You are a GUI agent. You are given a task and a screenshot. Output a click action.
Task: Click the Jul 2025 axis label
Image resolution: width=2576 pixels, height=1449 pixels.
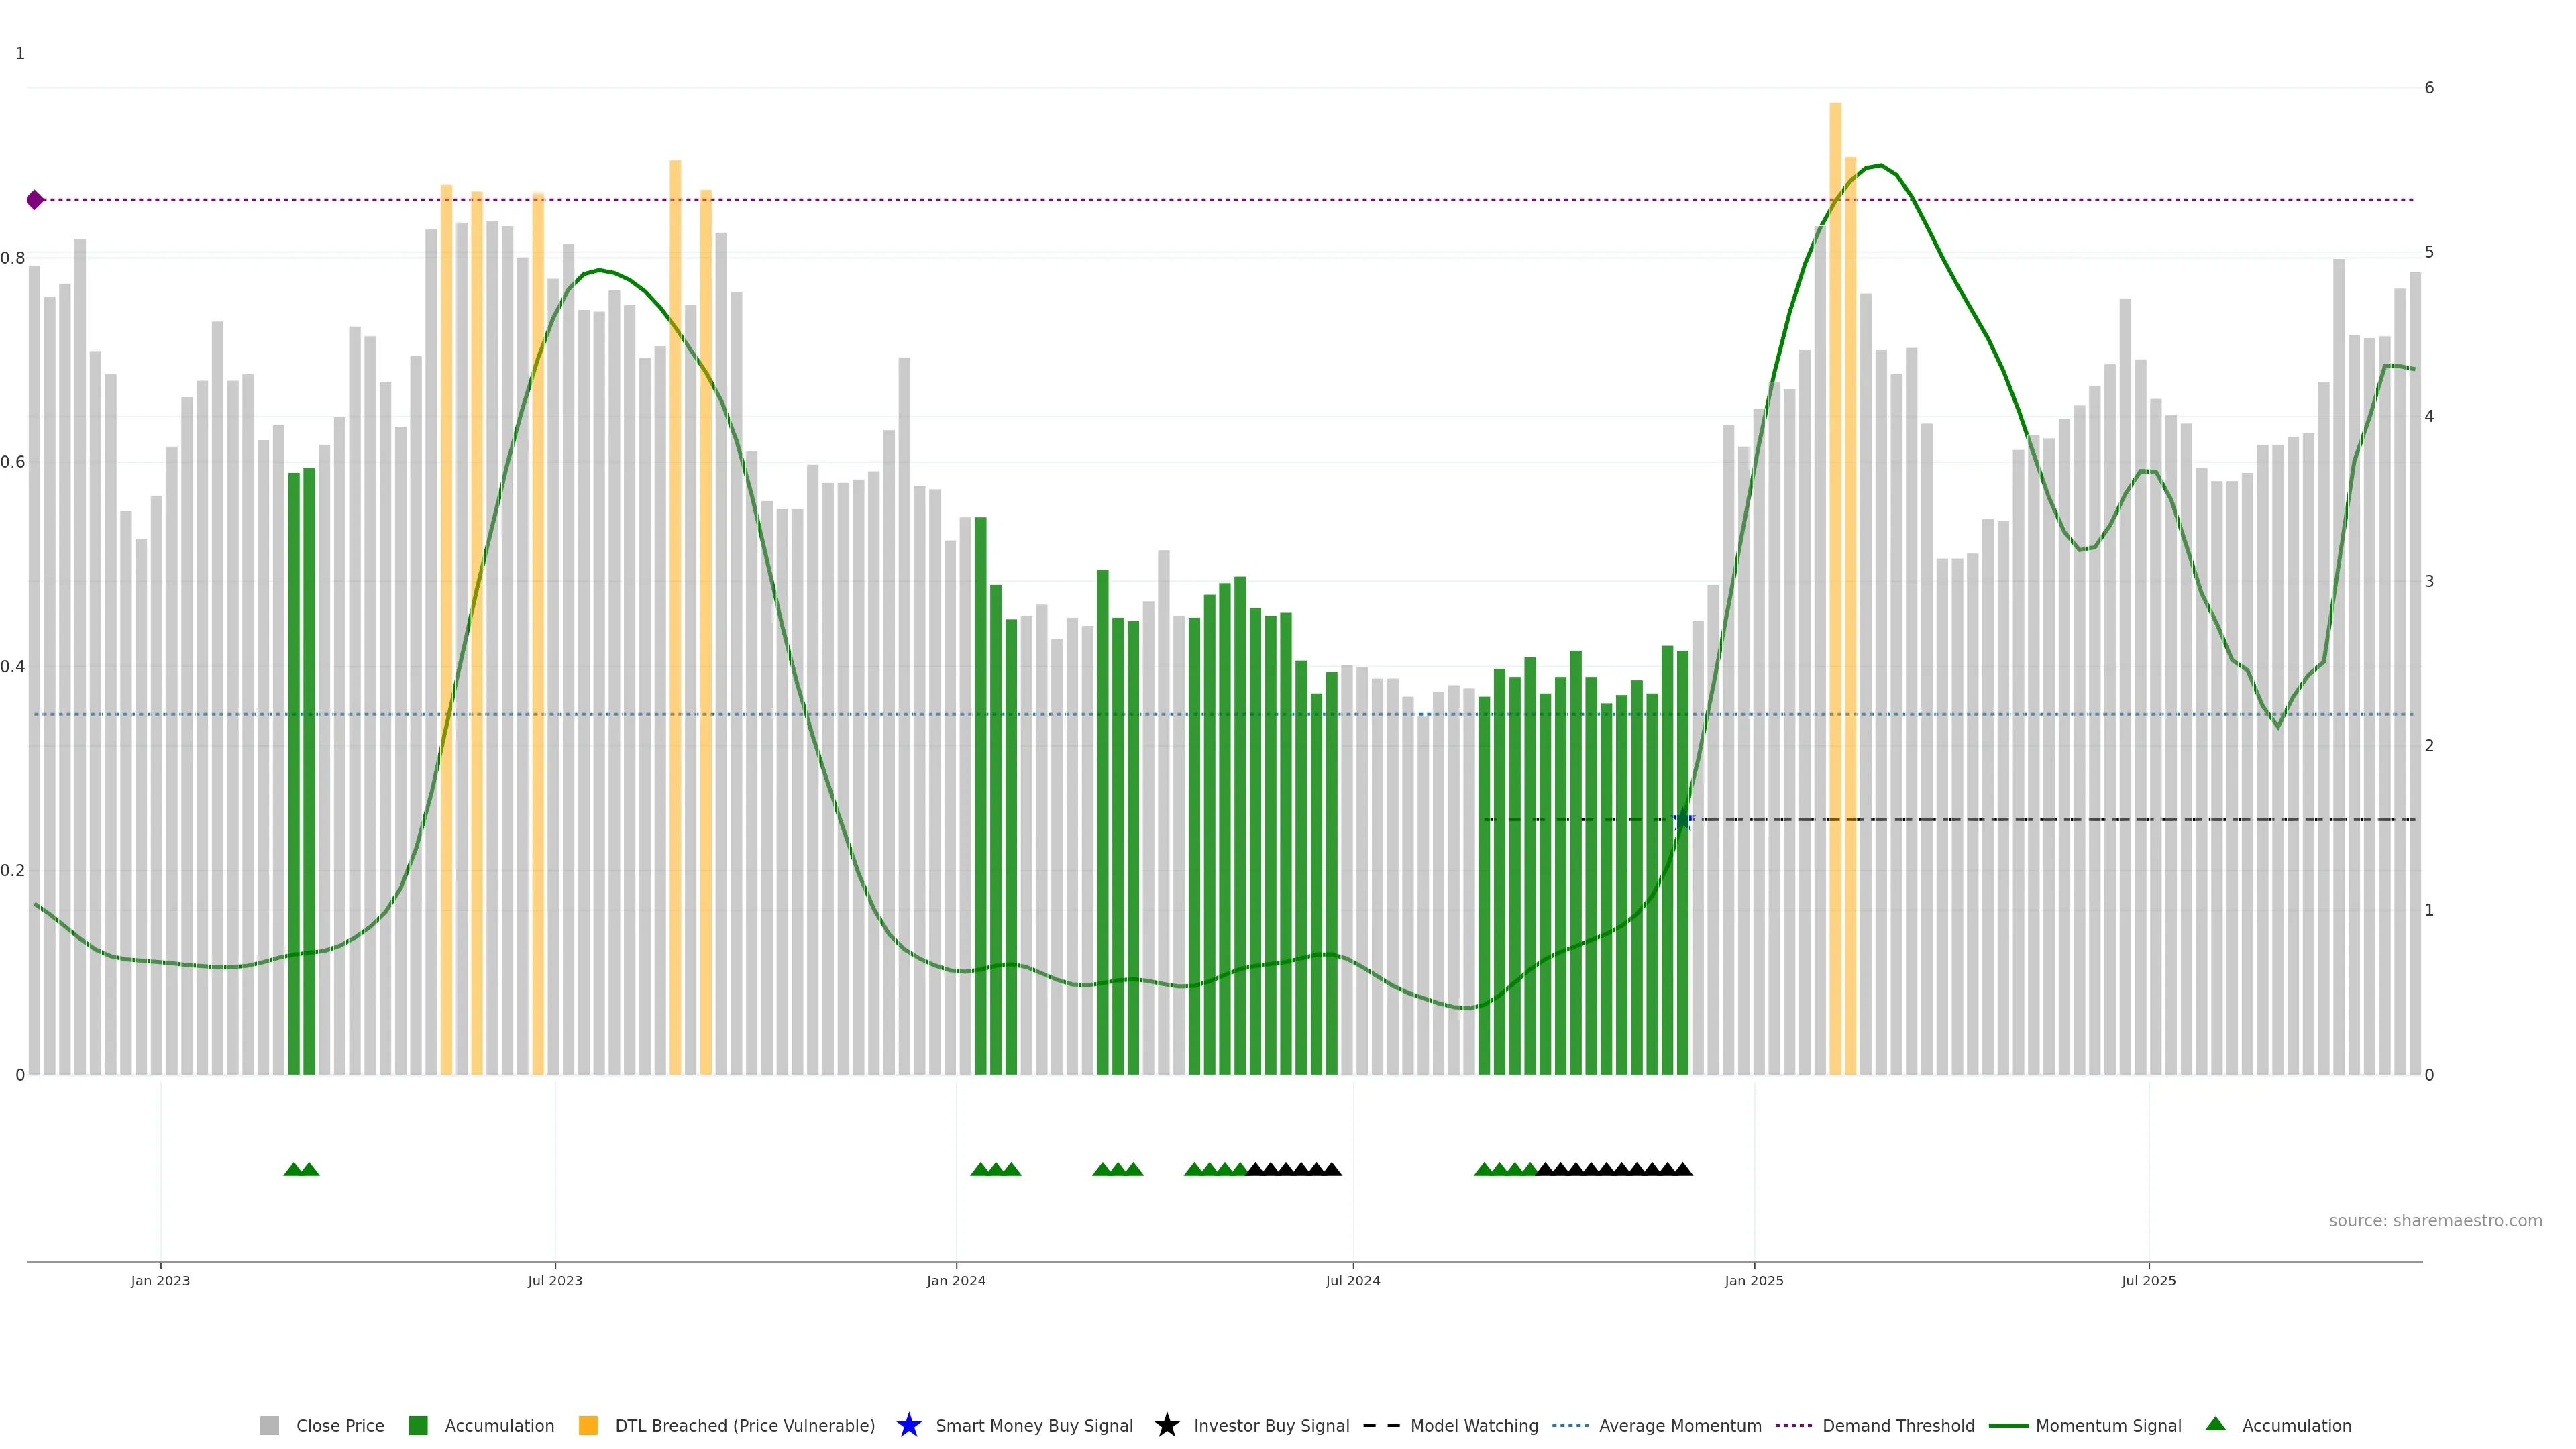(2148, 1281)
